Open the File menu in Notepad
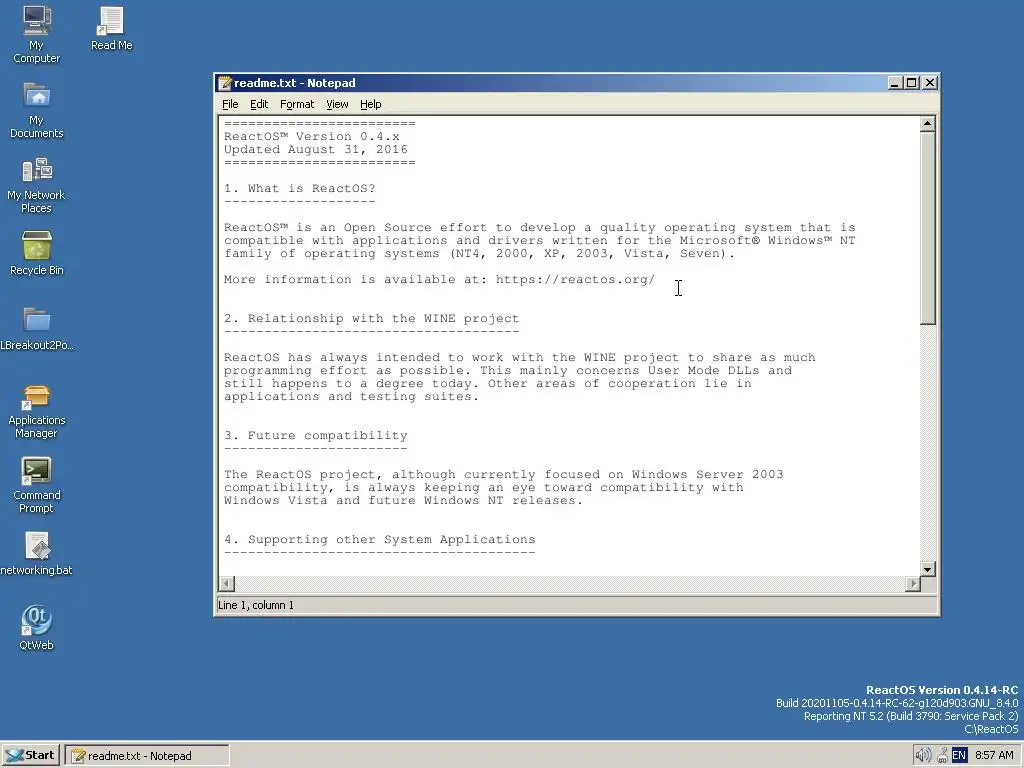 coord(230,104)
